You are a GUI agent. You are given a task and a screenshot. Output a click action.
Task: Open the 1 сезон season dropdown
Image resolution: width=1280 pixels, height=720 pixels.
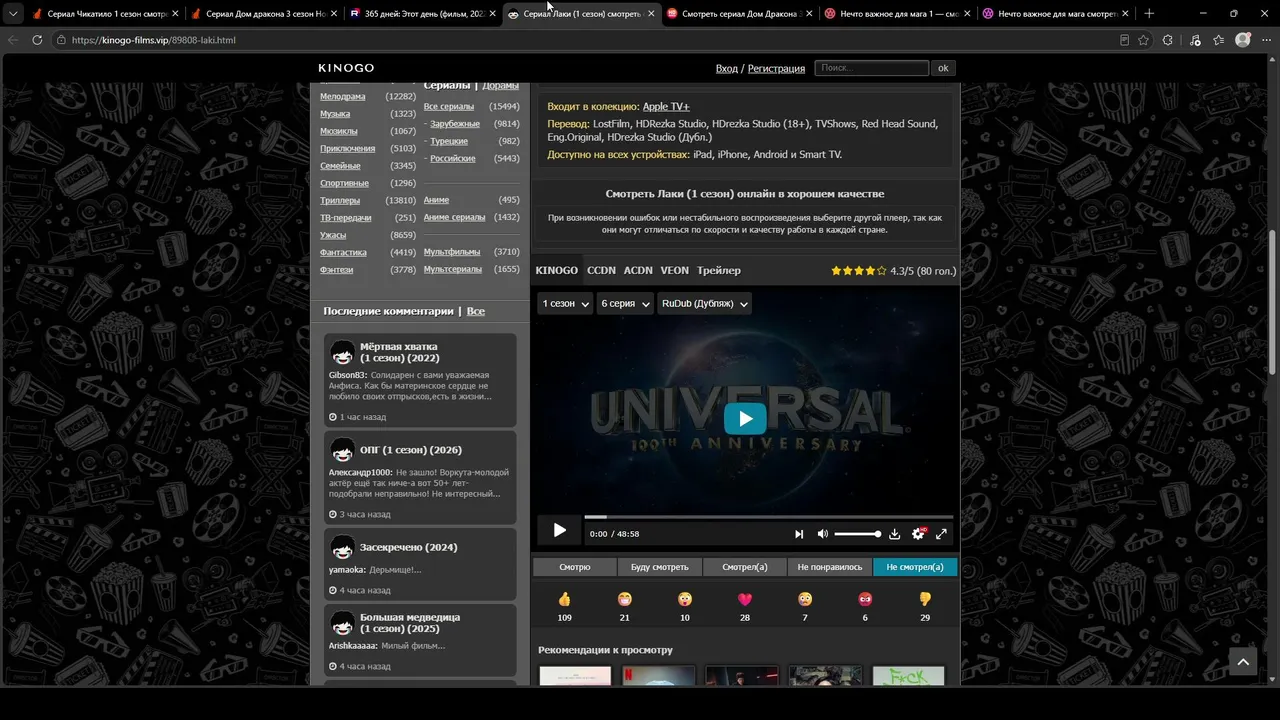point(565,304)
